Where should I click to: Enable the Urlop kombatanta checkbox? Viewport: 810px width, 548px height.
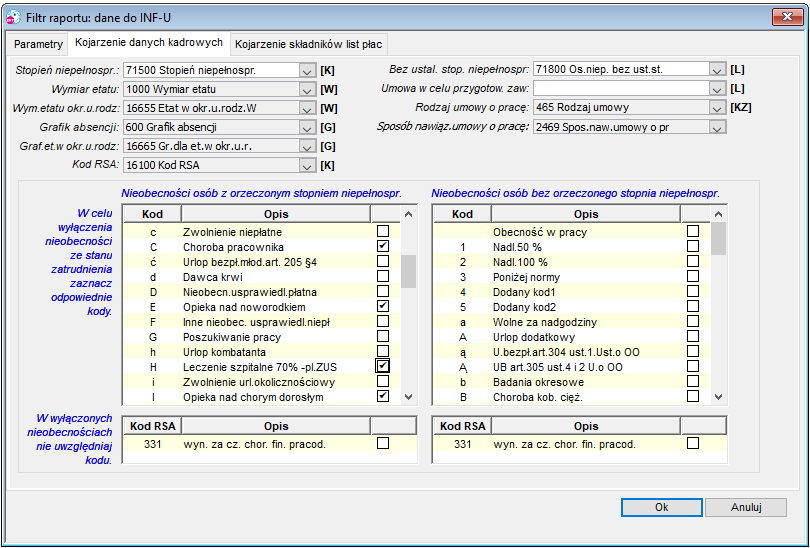383,351
